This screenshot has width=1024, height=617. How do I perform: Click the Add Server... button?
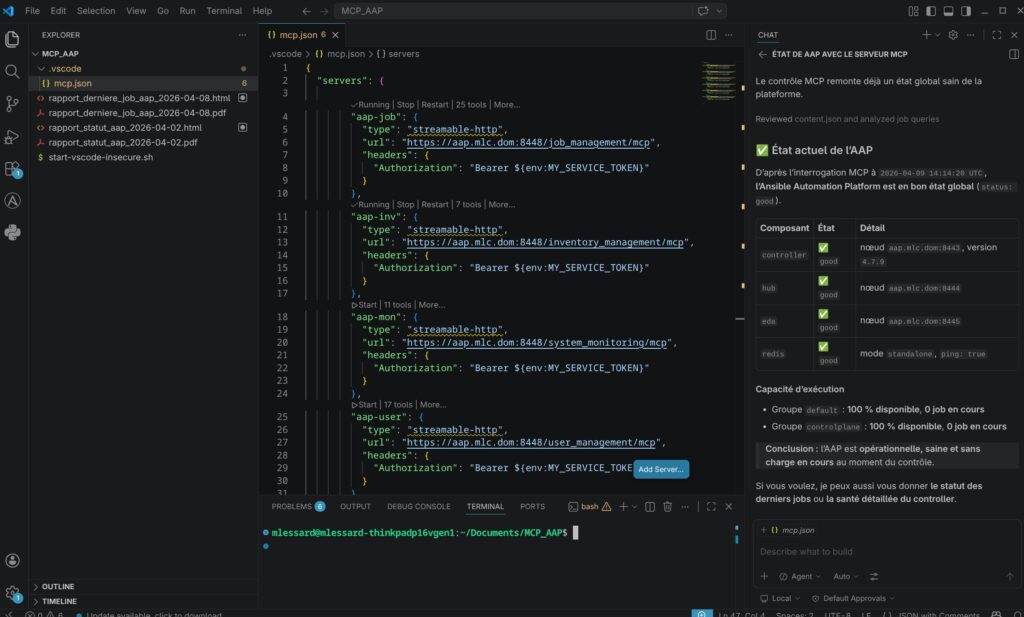tap(661, 469)
